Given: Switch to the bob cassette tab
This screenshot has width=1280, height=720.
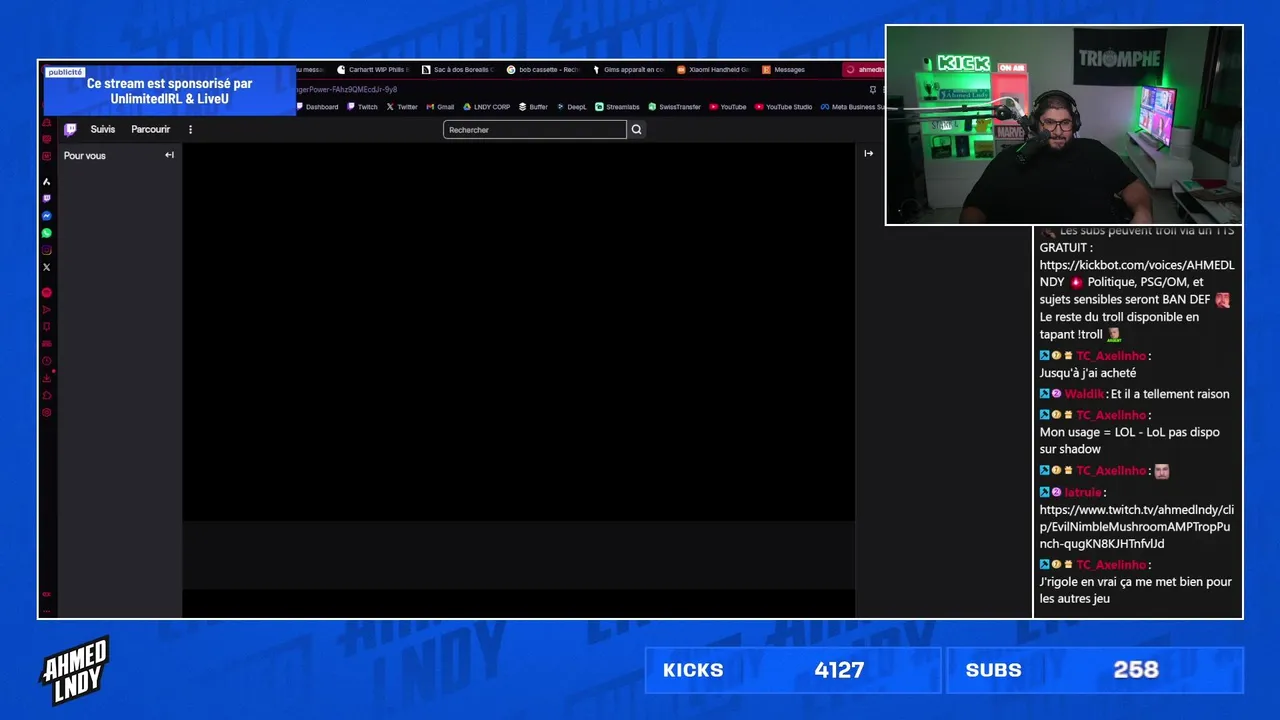Looking at the screenshot, I should pos(543,70).
